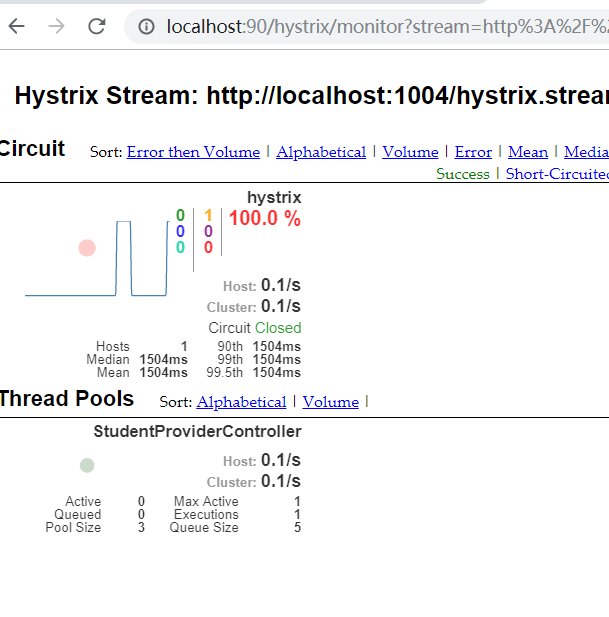Sort circuits by Median link

click(586, 152)
